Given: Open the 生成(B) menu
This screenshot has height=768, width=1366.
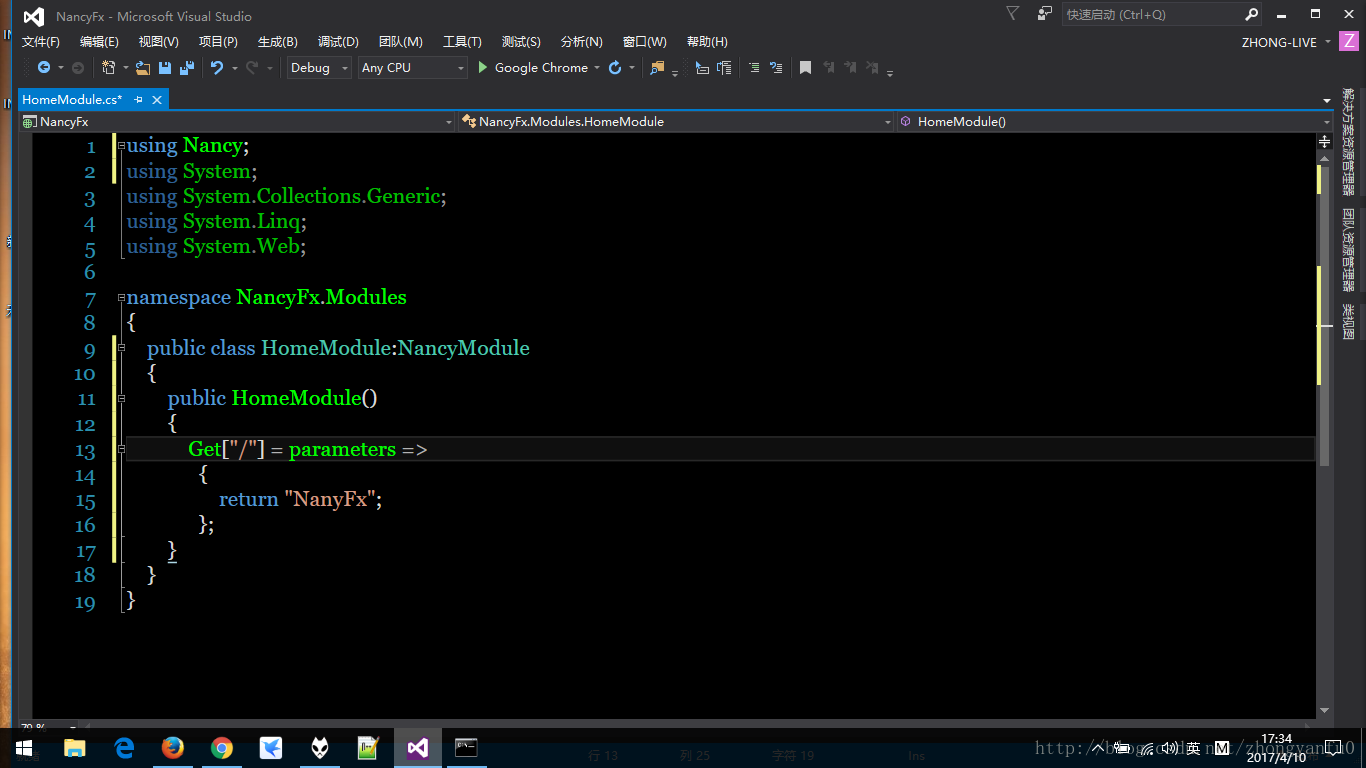Looking at the screenshot, I should pyautogui.click(x=277, y=42).
